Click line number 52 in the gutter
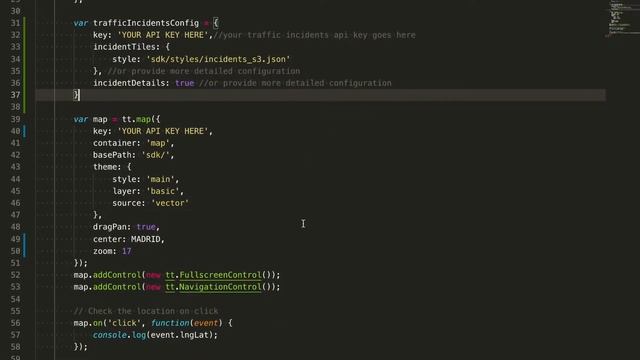Viewport: 640px width, 360px height. coord(16,275)
